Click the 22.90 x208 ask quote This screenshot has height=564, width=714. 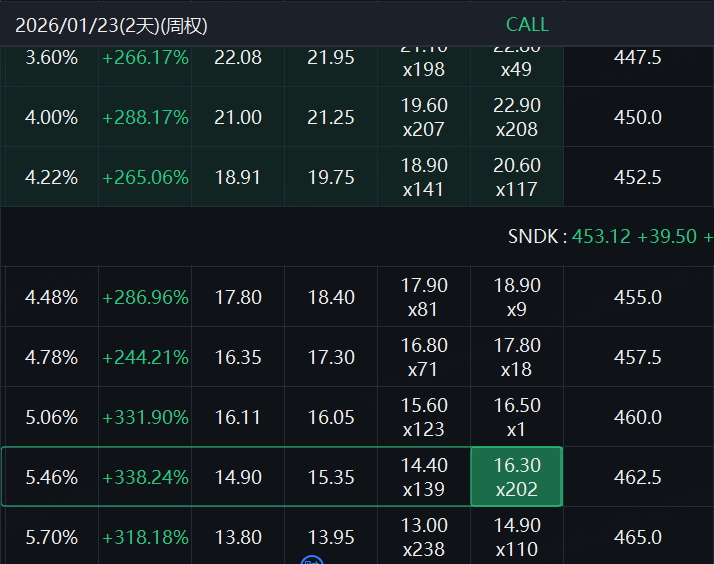click(516, 117)
